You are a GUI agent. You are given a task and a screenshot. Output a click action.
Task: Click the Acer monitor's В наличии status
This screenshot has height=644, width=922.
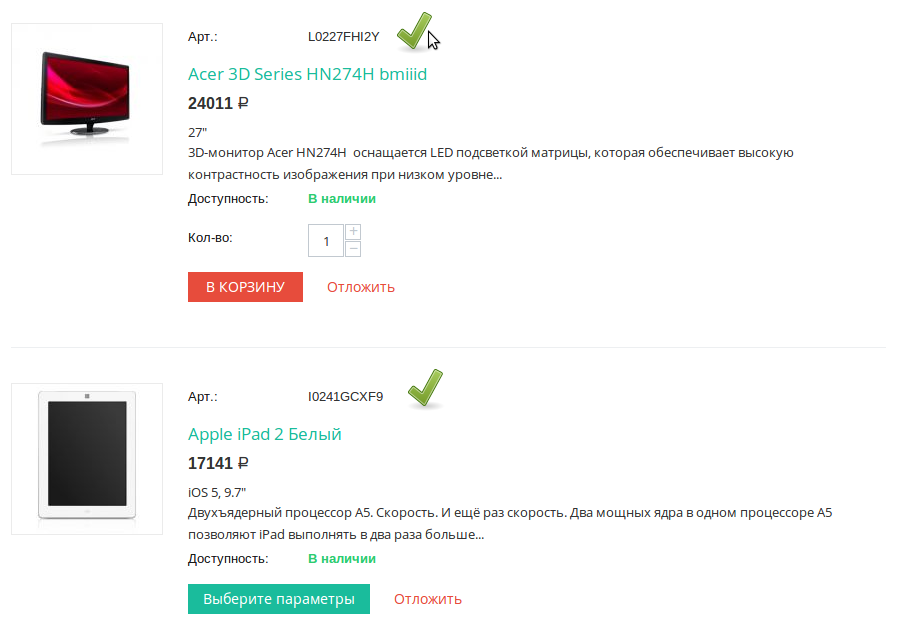click(342, 198)
